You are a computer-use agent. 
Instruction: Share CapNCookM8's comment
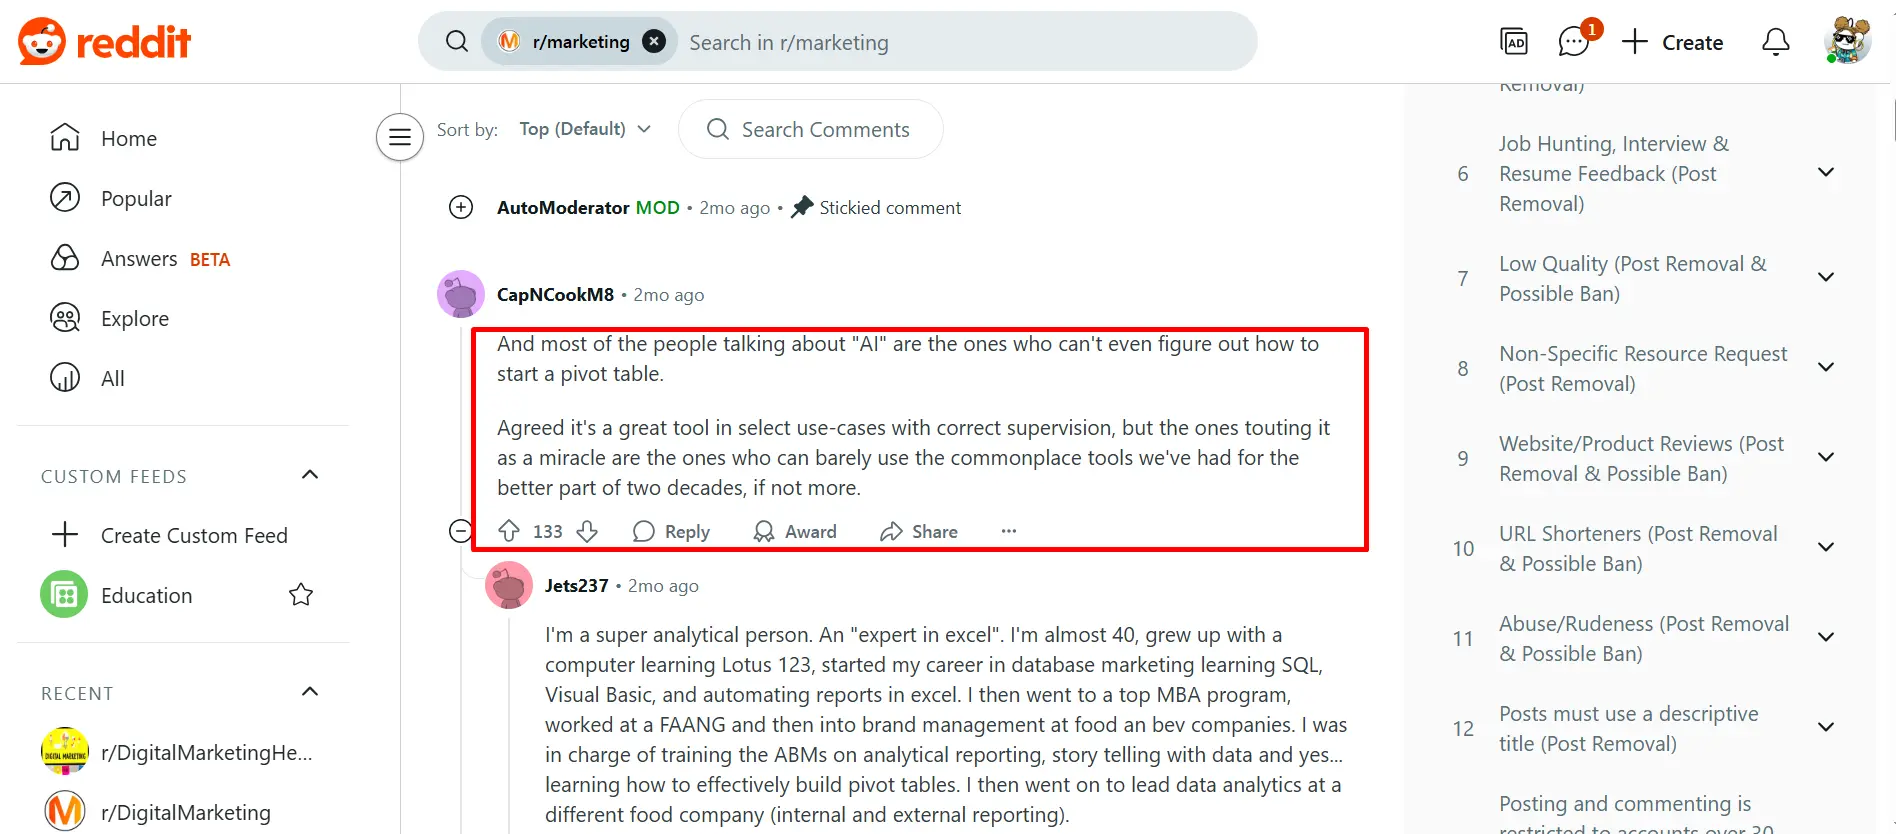click(x=918, y=531)
